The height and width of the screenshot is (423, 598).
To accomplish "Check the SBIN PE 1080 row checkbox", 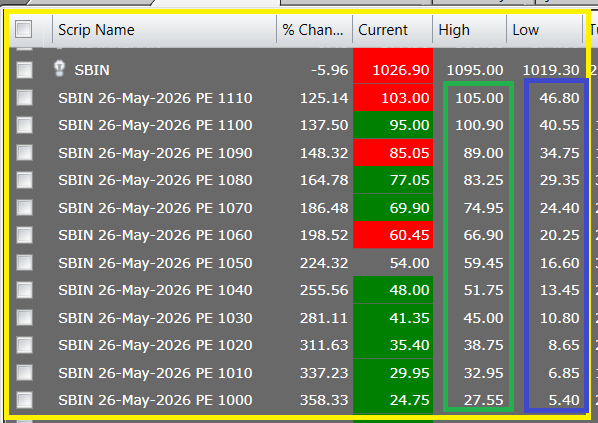I will tap(24, 180).
